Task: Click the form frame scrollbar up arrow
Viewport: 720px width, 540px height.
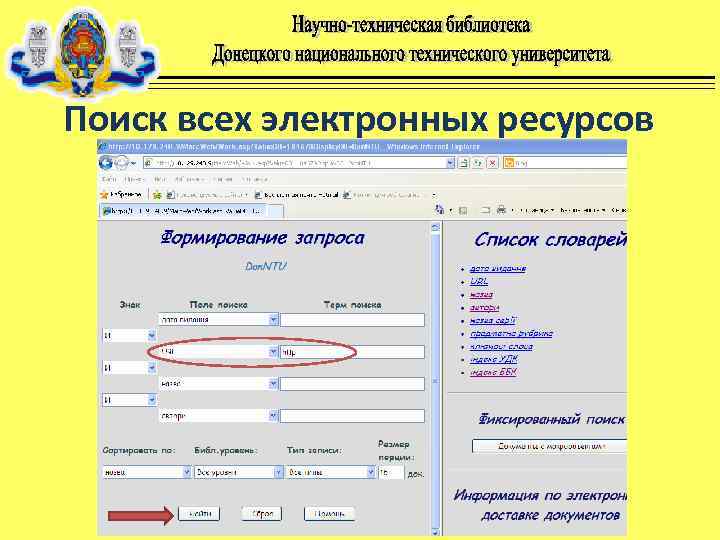Action: (435, 227)
